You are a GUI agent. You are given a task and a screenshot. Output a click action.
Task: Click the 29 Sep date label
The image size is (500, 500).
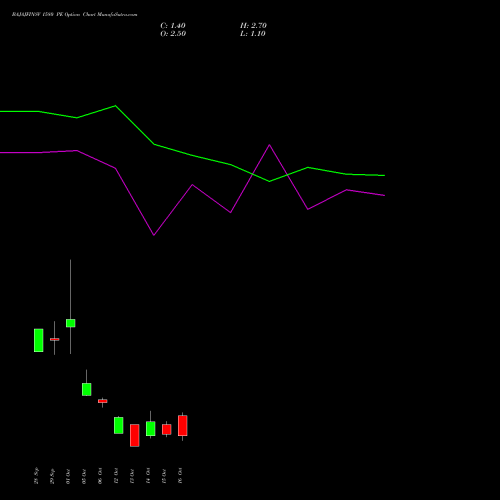(52, 476)
